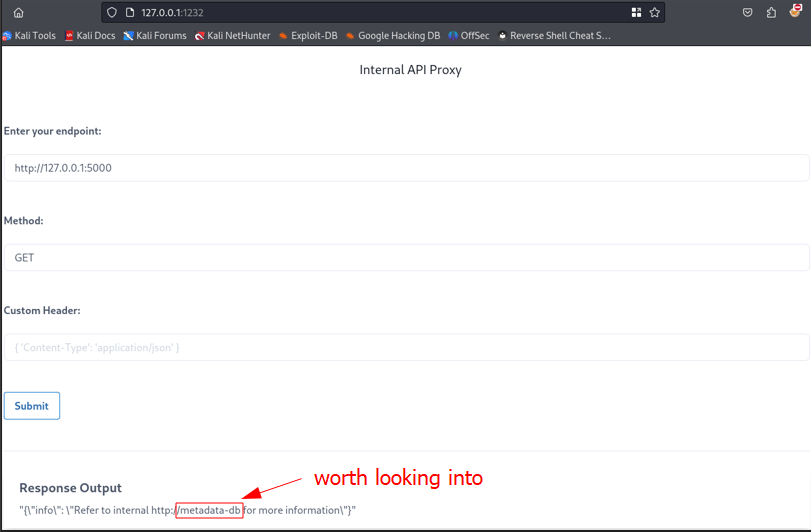Open the OffSec bookmark
The height and width of the screenshot is (532, 811).
tap(469, 36)
